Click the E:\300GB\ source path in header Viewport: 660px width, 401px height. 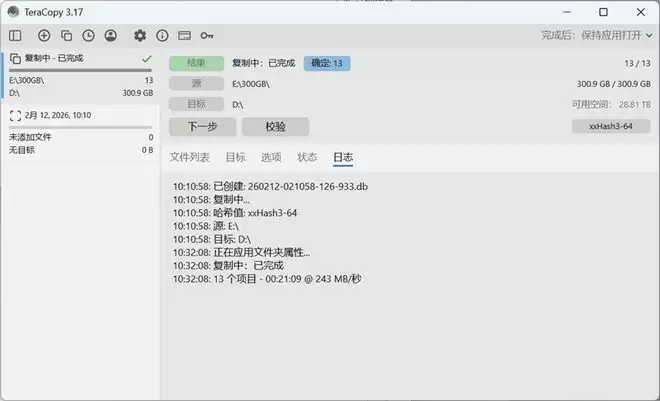[x=251, y=84]
